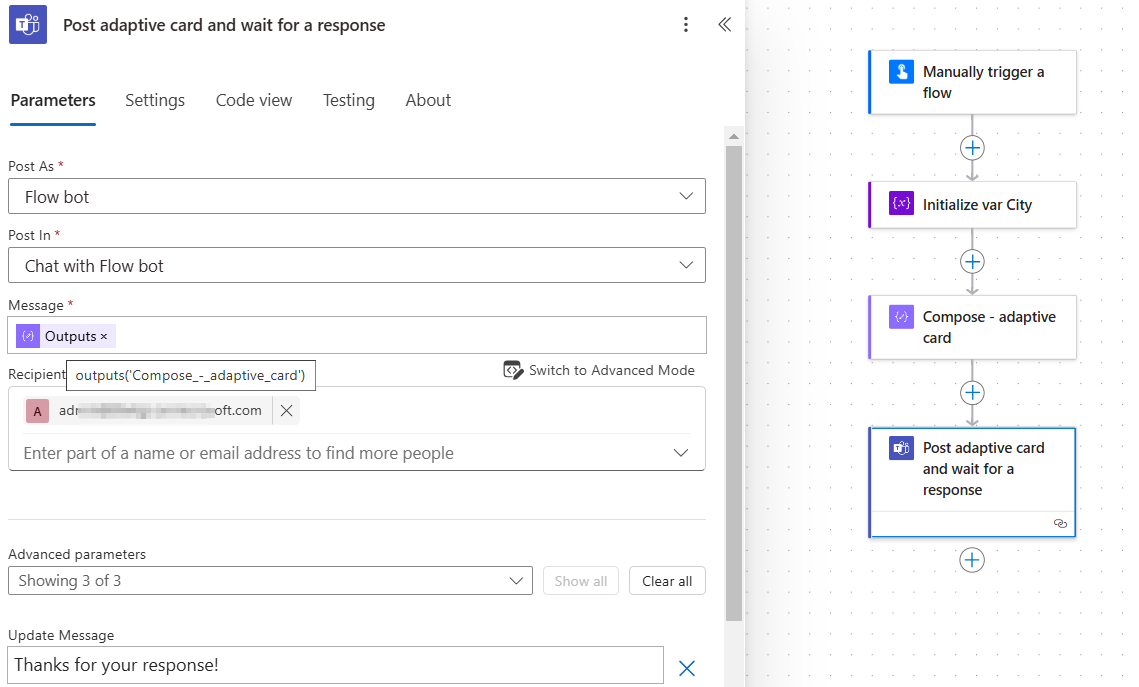Click the Teams connector icon in panel header

pos(28,25)
